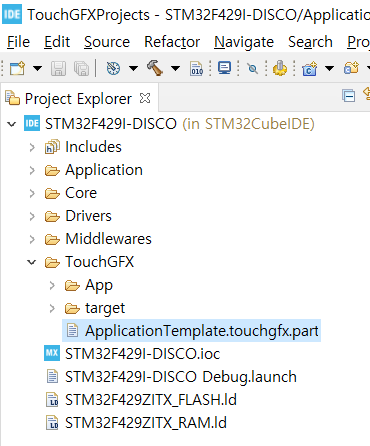
Task: Open the Navigate menu
Action: point(244,42)
